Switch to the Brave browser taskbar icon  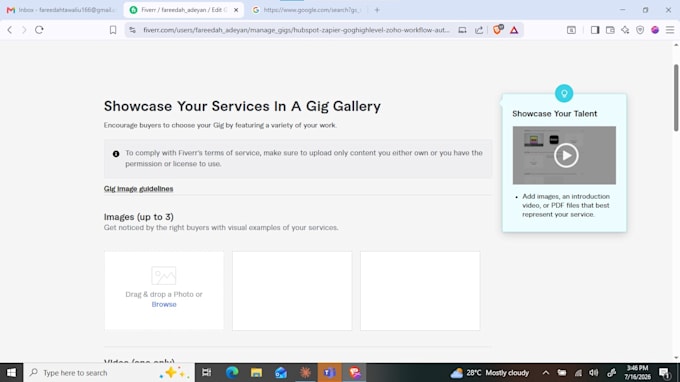(354, 372)
